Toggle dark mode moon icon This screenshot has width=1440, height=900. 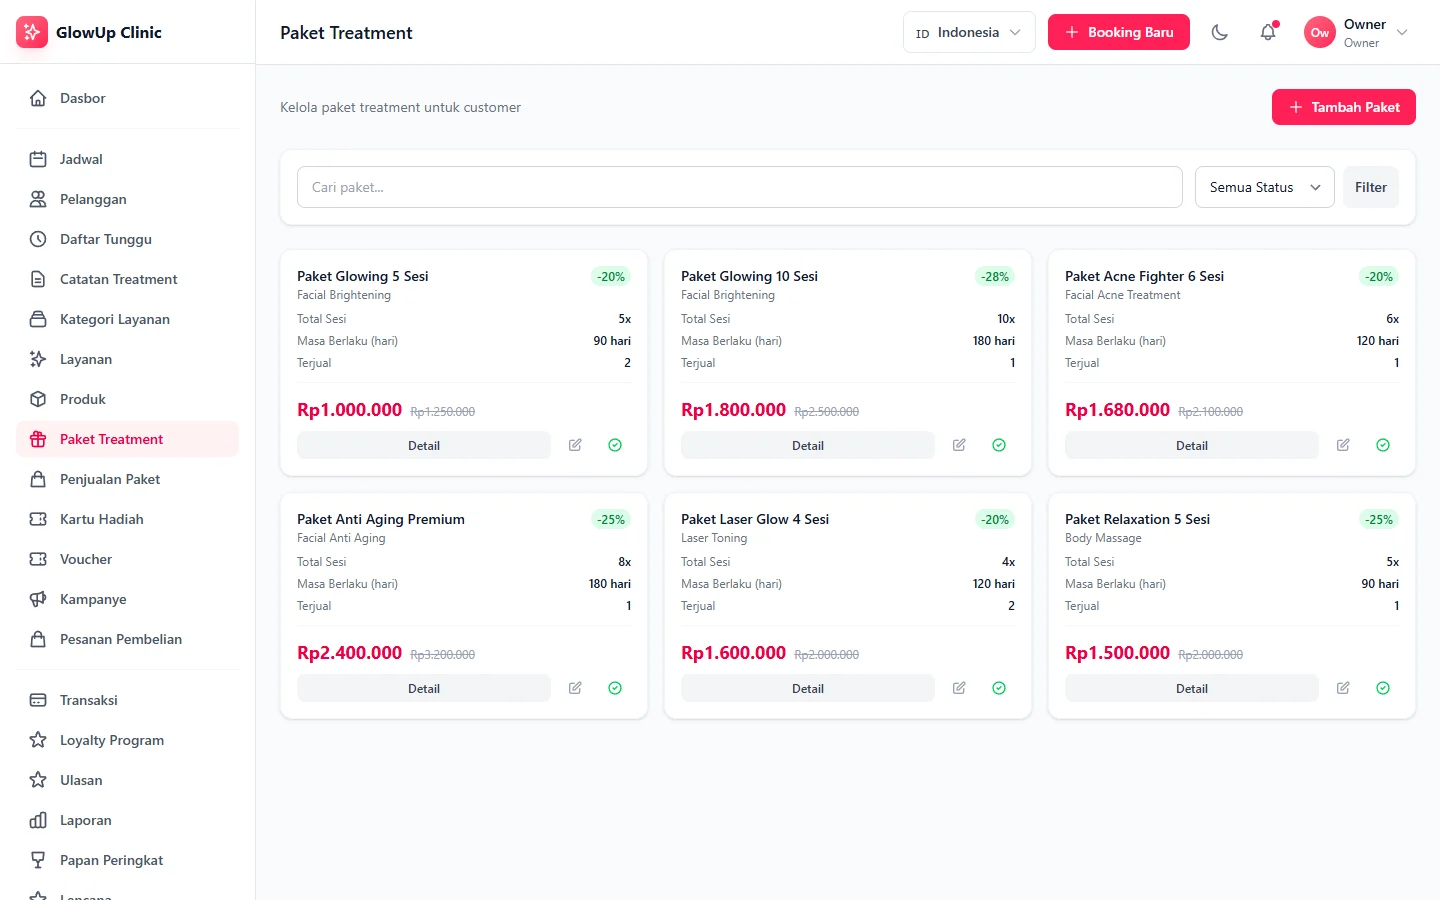click(1220, 32)
